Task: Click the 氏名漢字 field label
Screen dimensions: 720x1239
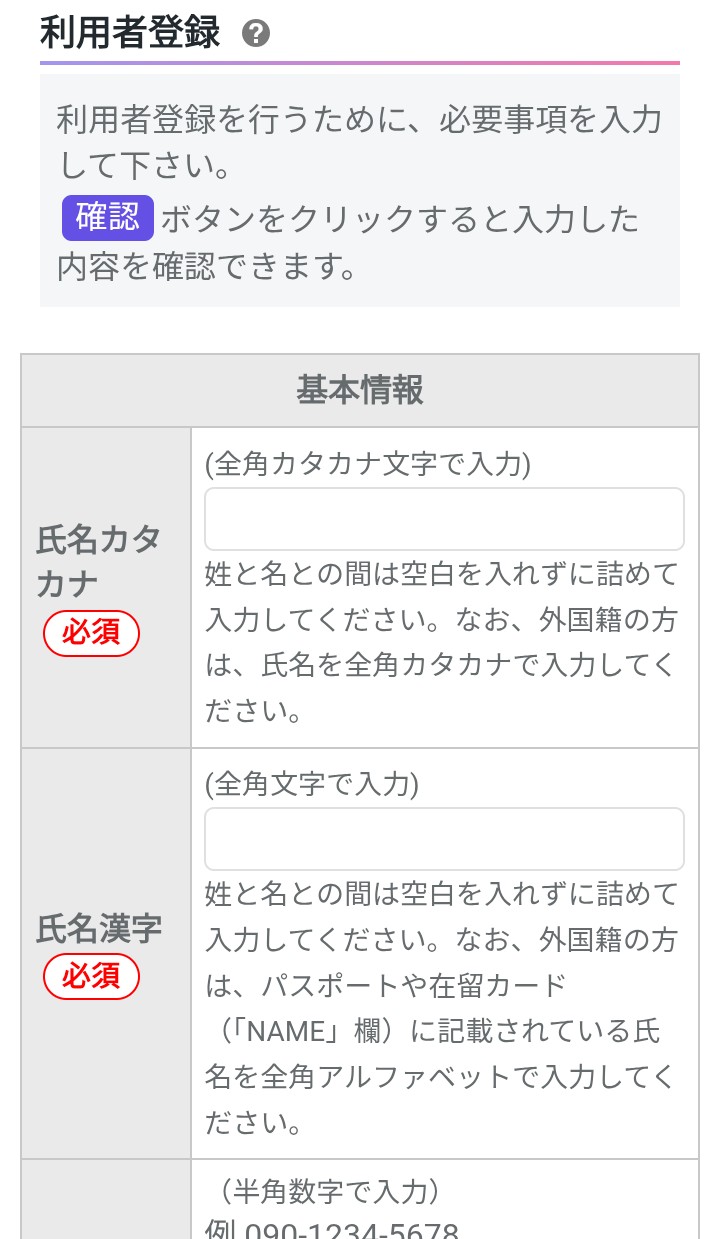Action: click(98, 929)
